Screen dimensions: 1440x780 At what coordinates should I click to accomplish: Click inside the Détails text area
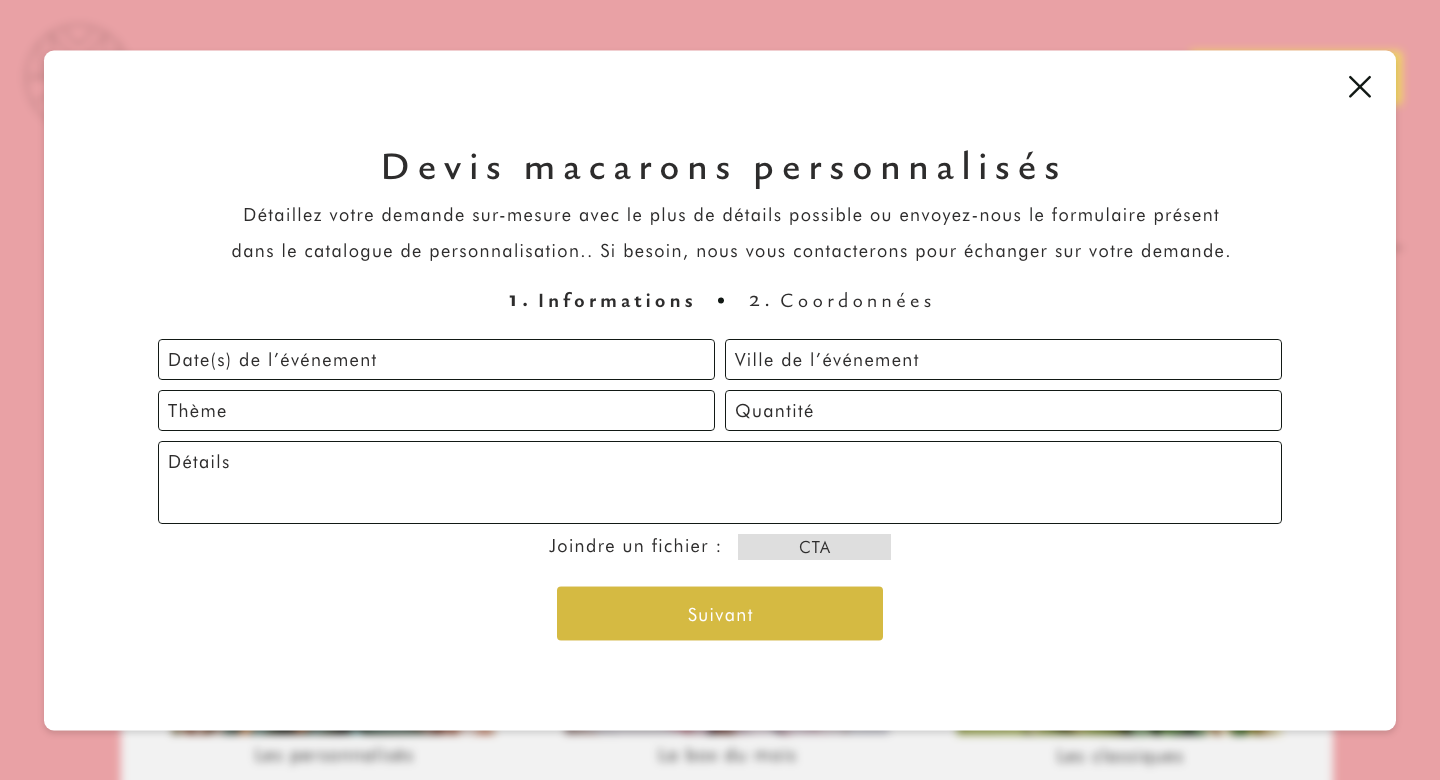tap(720, 482)
